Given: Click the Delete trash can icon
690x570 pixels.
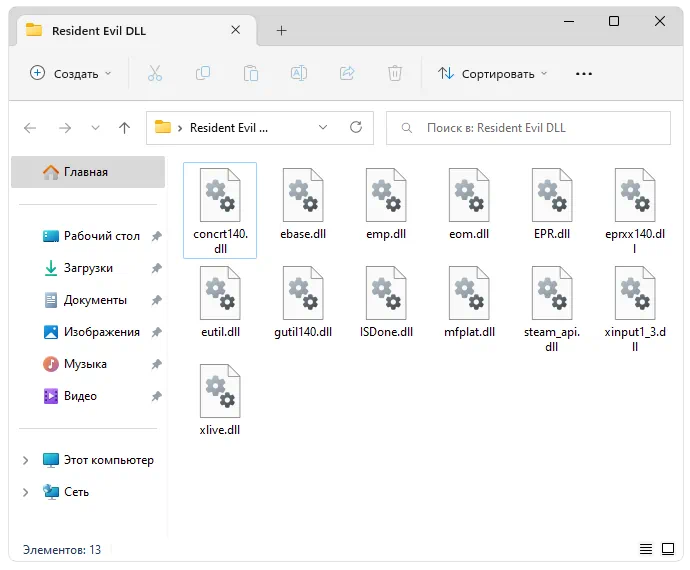Looking at the screenshot, I should (x=395, y=73).
